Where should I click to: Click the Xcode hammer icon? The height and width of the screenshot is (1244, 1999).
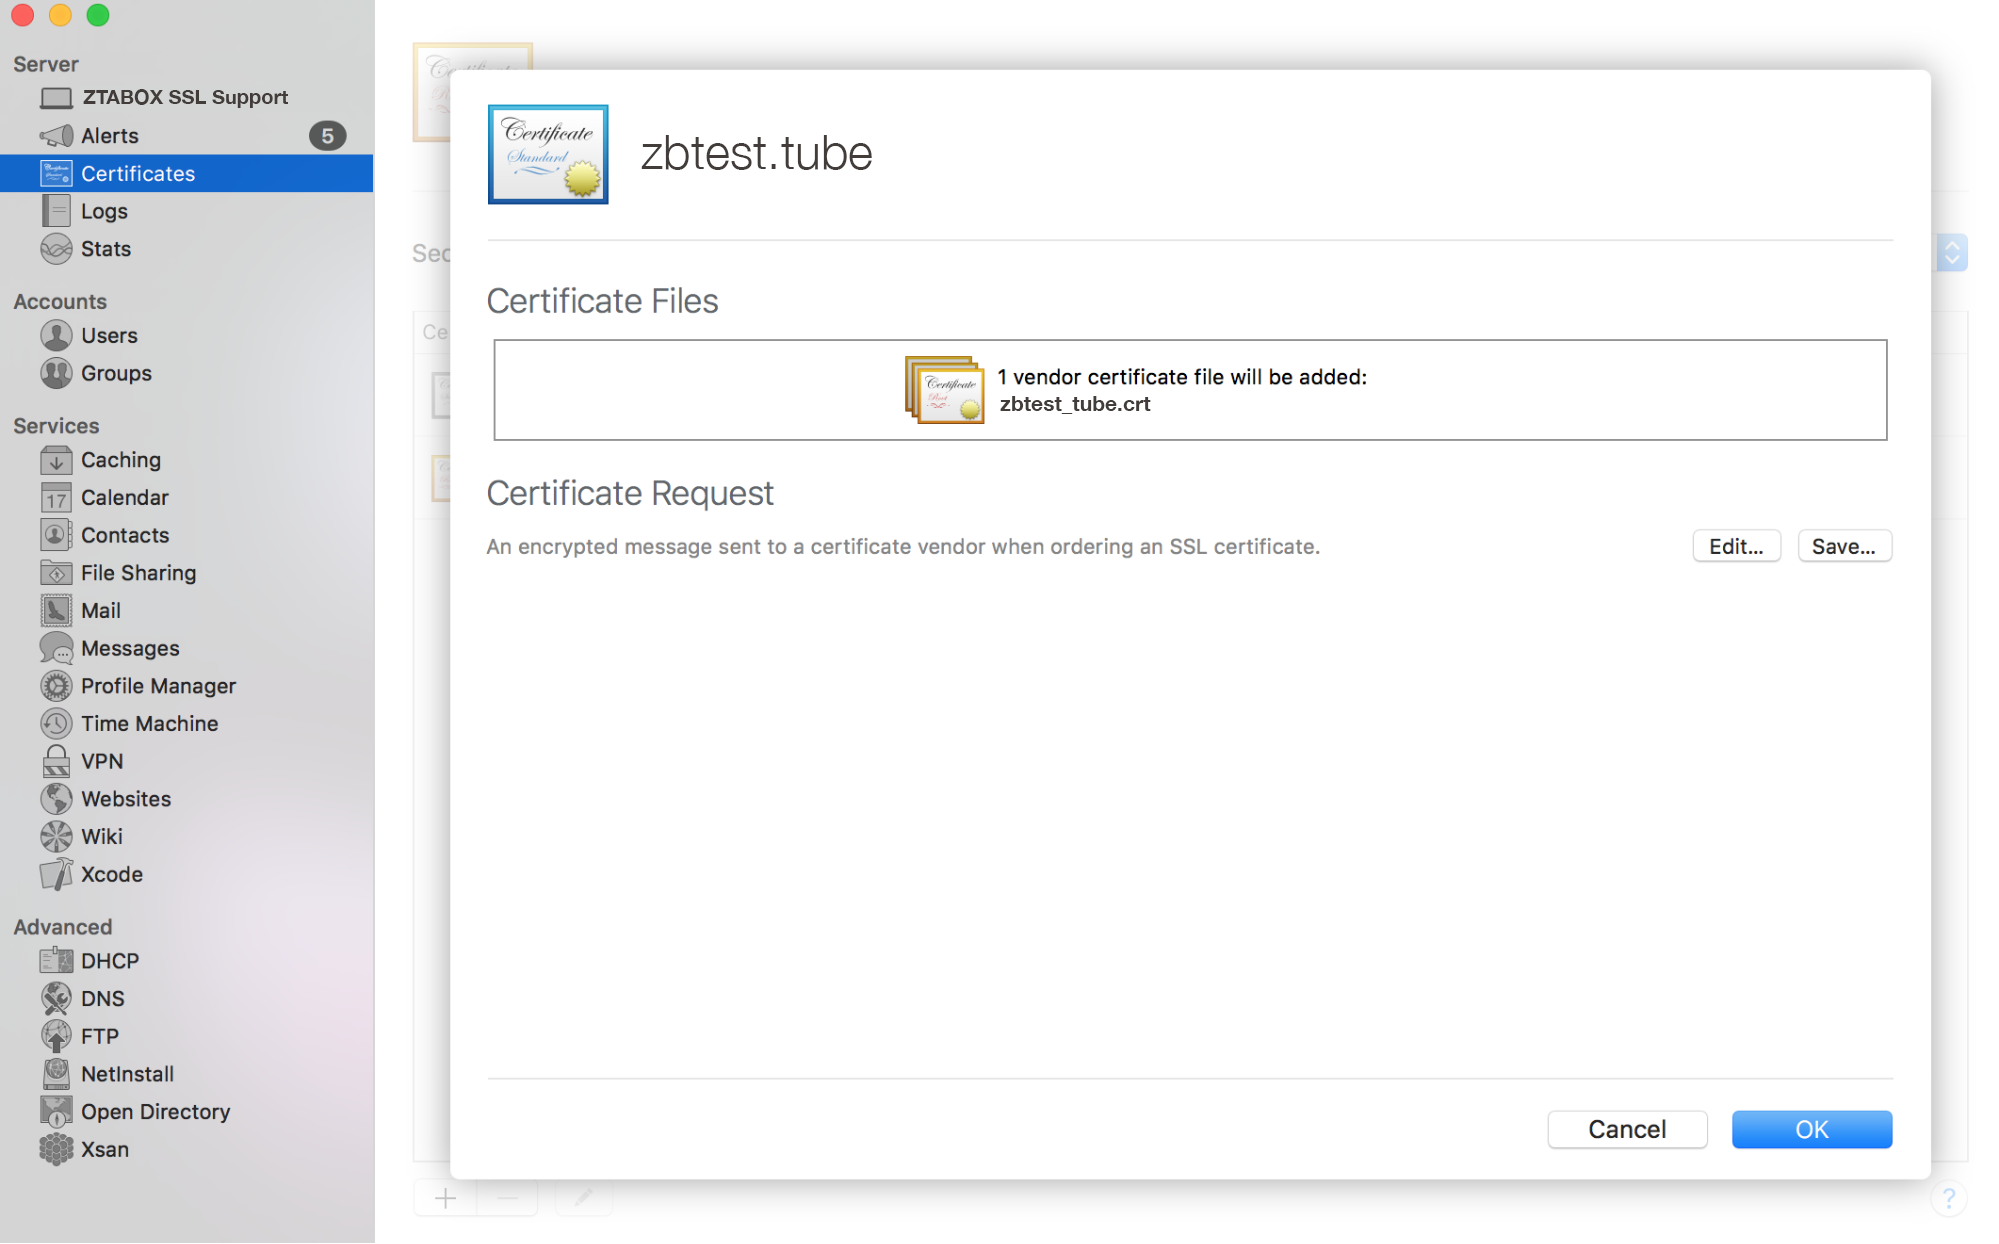click(x=56, y=874)
